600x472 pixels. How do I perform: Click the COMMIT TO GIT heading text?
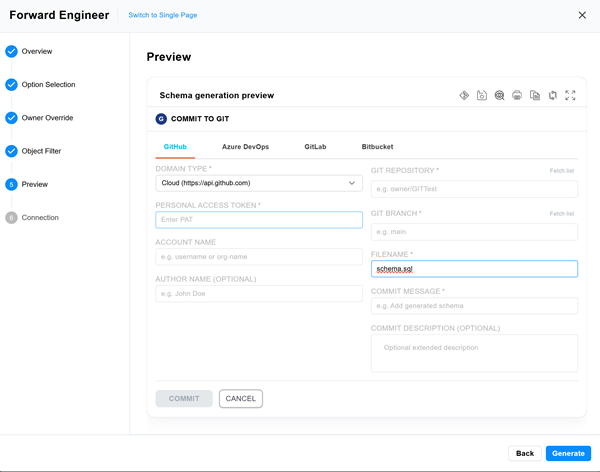pyautogui.click(x=200, y=119)
